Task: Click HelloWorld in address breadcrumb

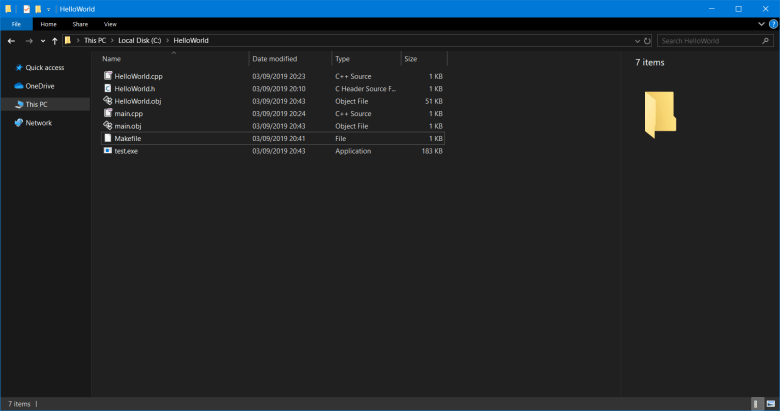Action: pyautogui.click(x=191, y=40)
